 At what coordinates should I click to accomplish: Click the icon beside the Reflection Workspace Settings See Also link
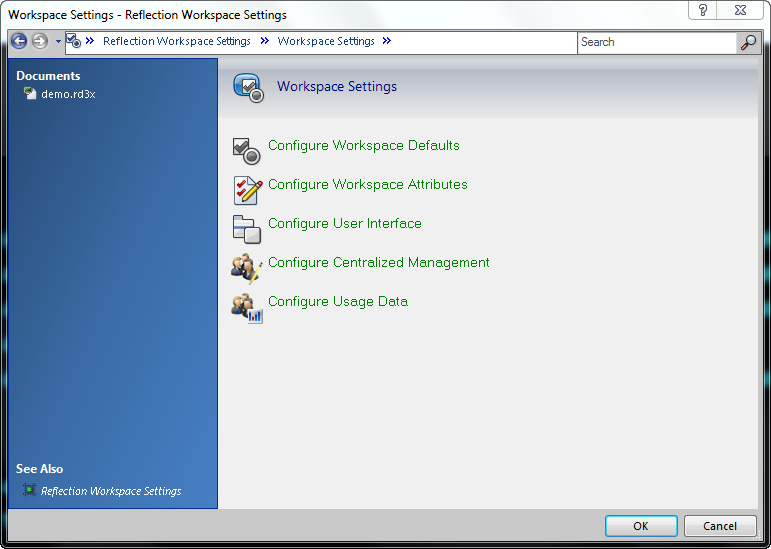point(30,490)
